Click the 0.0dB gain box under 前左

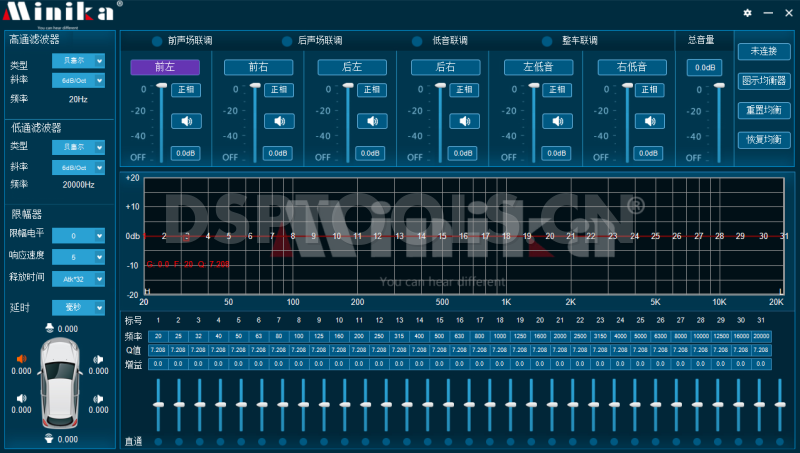(x=186, y=153)
